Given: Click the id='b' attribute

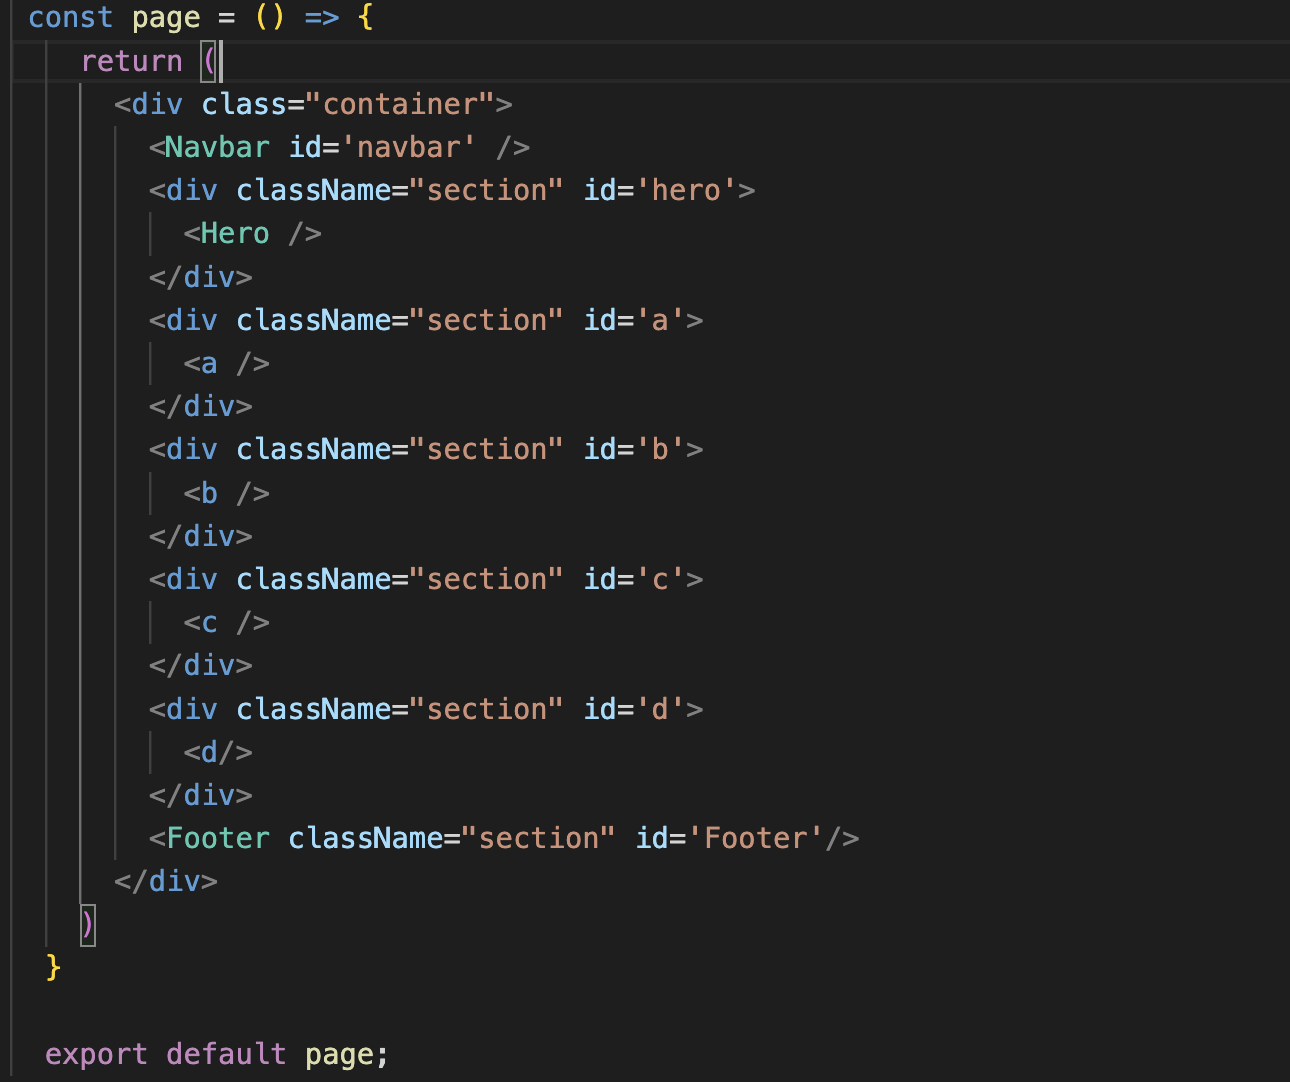Looking at the screenshot, I should click(634, 449).
